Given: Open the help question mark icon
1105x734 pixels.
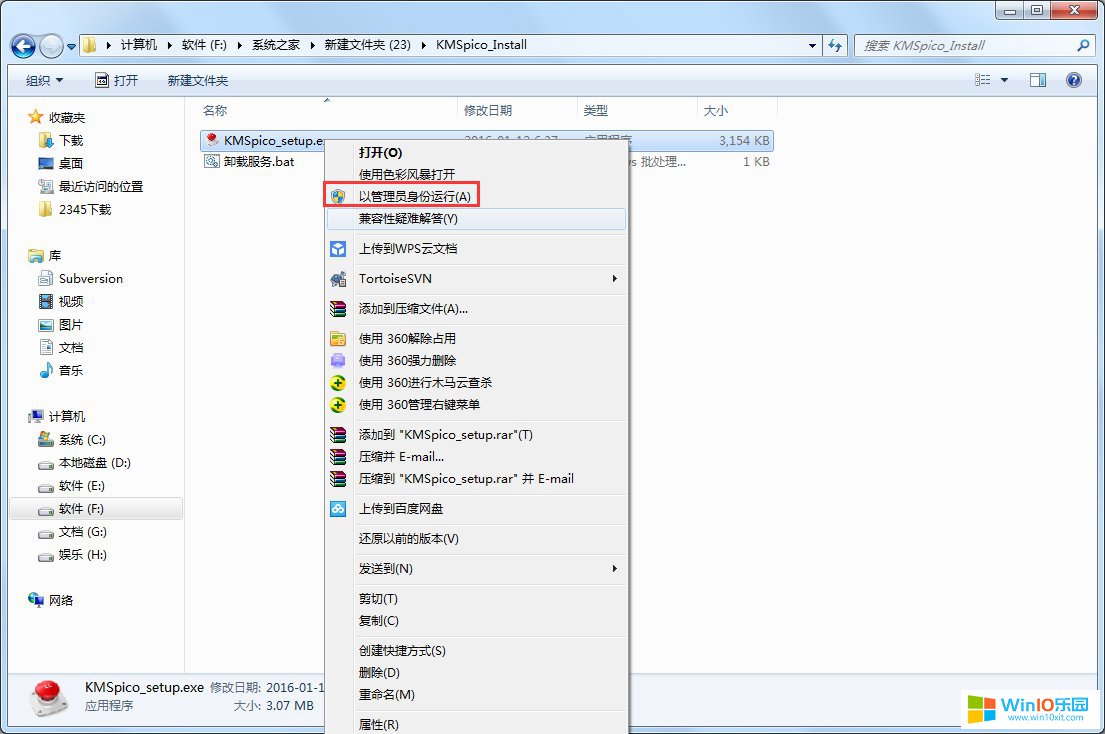Looking at the screenshot, I should click(x=1073, y=80).
